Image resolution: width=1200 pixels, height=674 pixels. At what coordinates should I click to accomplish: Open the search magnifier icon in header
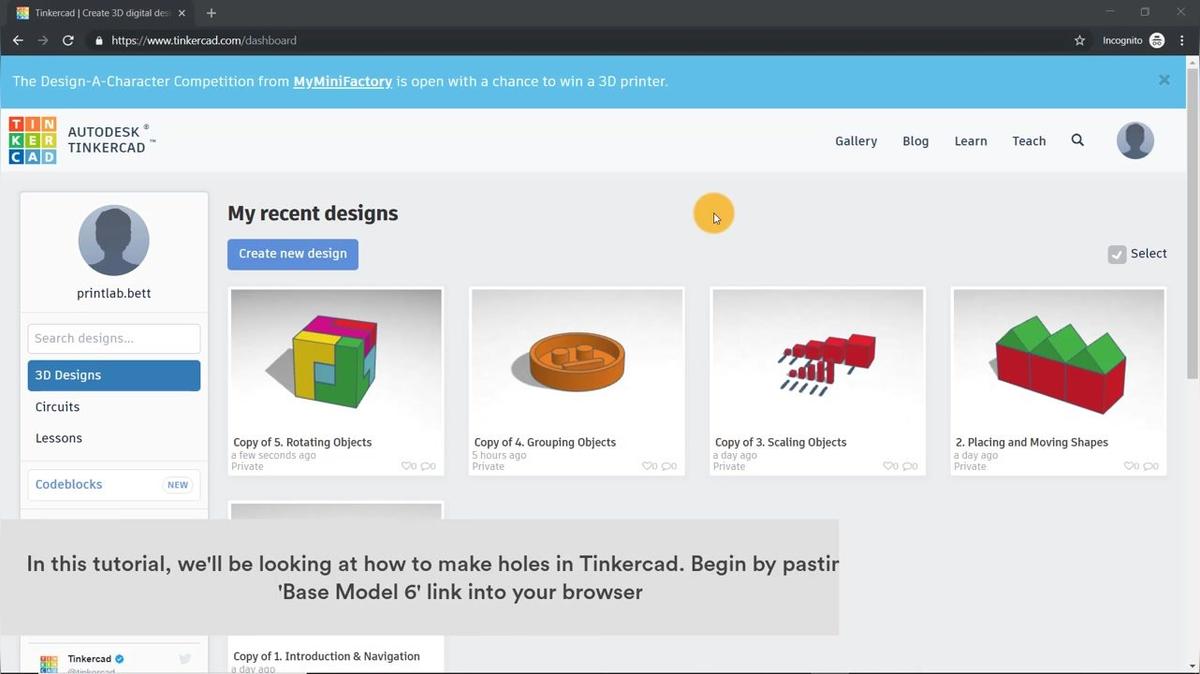[x=1077, y=141]
